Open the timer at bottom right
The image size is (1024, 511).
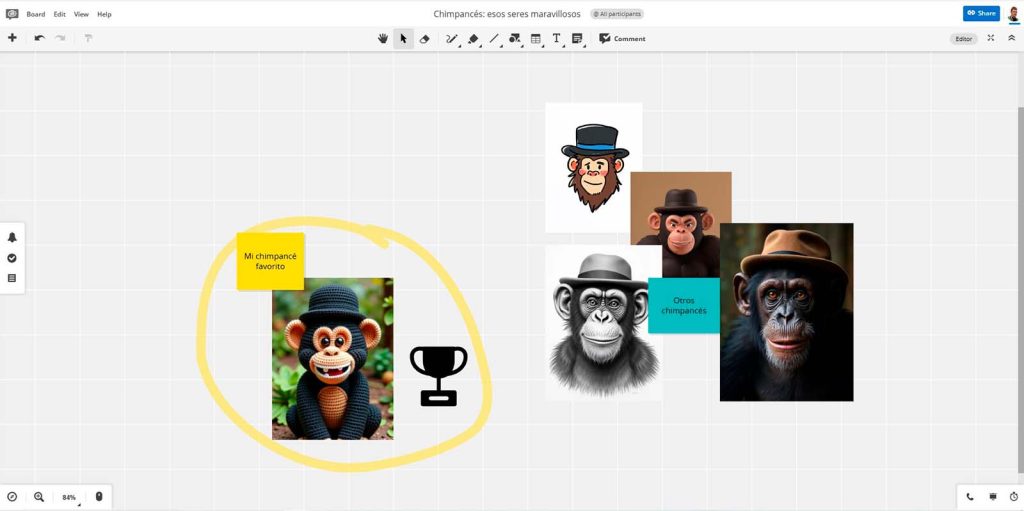coord(1013,496)
